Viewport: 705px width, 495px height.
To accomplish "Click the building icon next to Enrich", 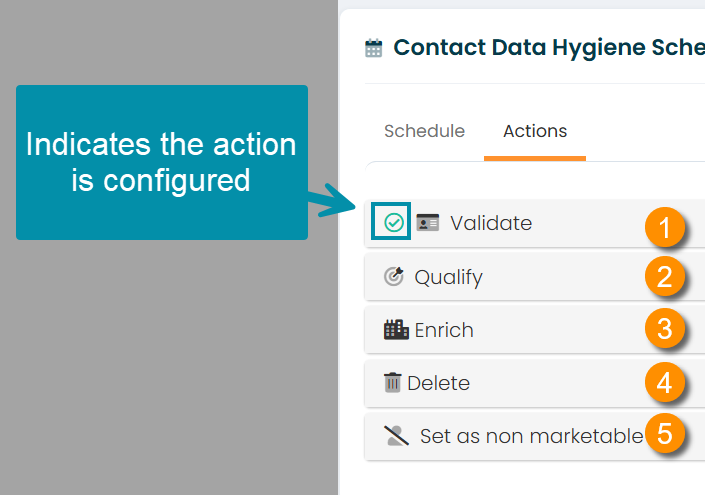I will coord(396,330).
